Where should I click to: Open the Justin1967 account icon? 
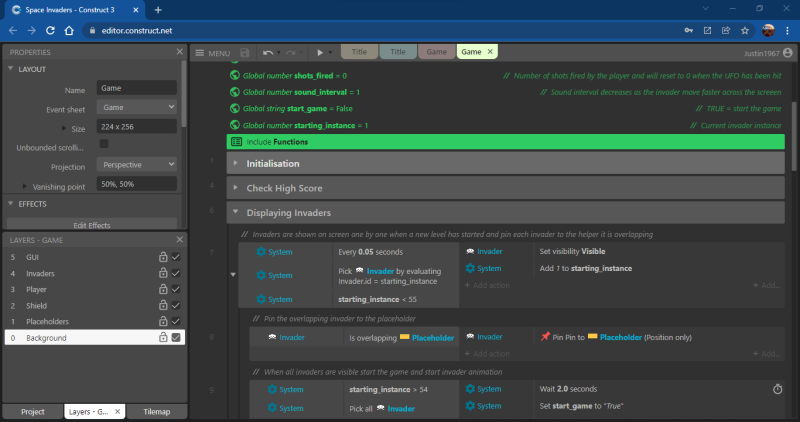pos(788,53)
